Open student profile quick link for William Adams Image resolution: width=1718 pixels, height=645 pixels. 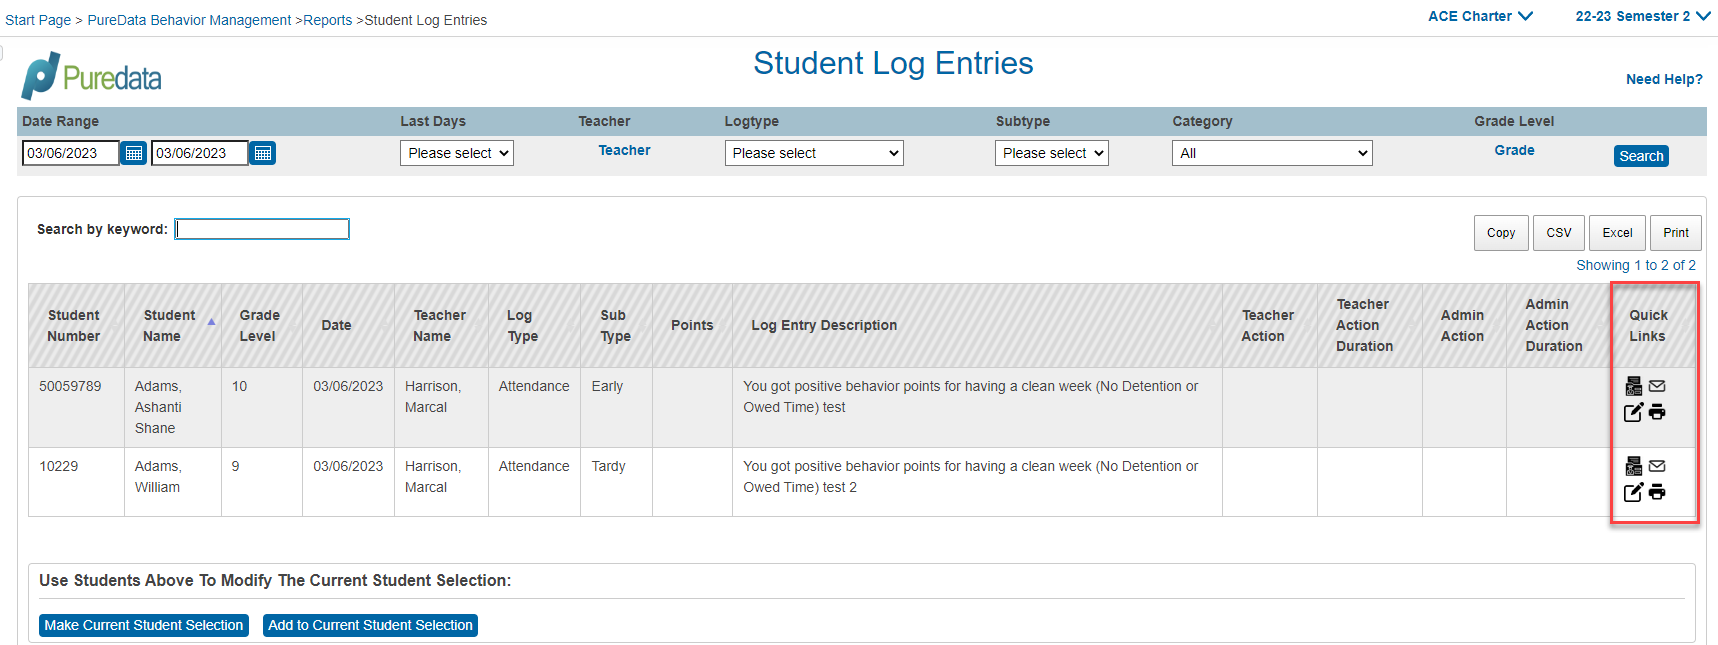[x=1633, y=466]
